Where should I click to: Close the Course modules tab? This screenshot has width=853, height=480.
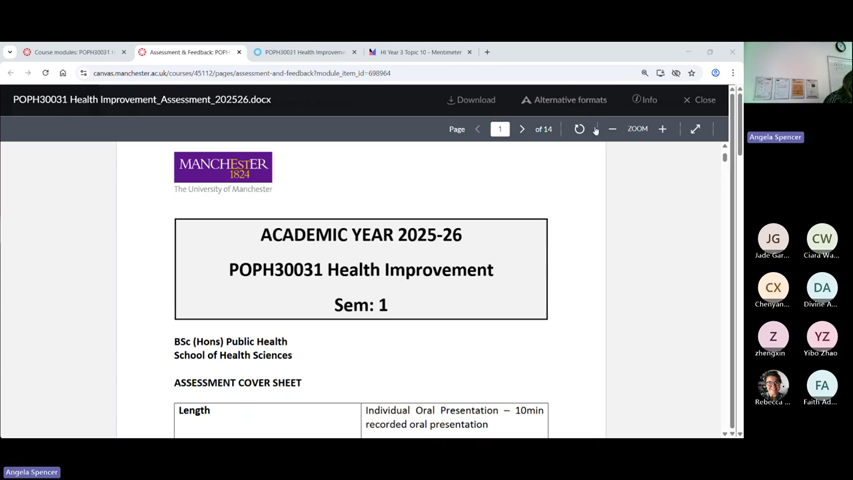[x=123, y=52]
